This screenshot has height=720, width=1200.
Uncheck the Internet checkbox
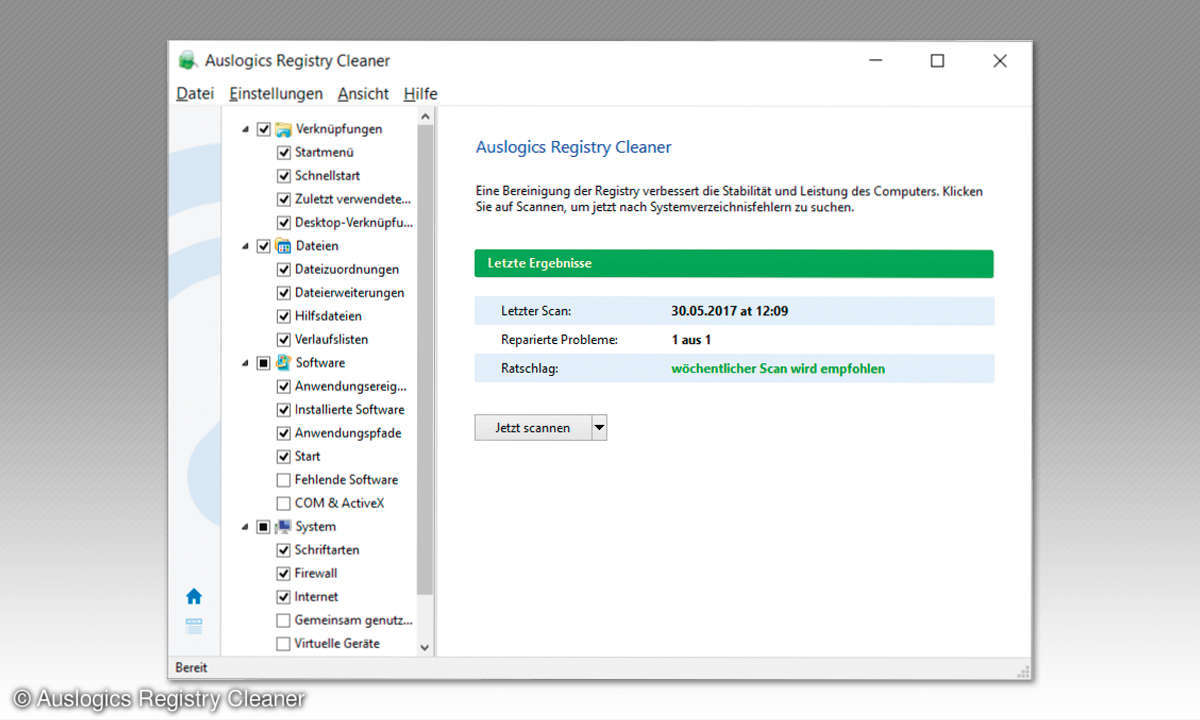[x=283, y=597]
